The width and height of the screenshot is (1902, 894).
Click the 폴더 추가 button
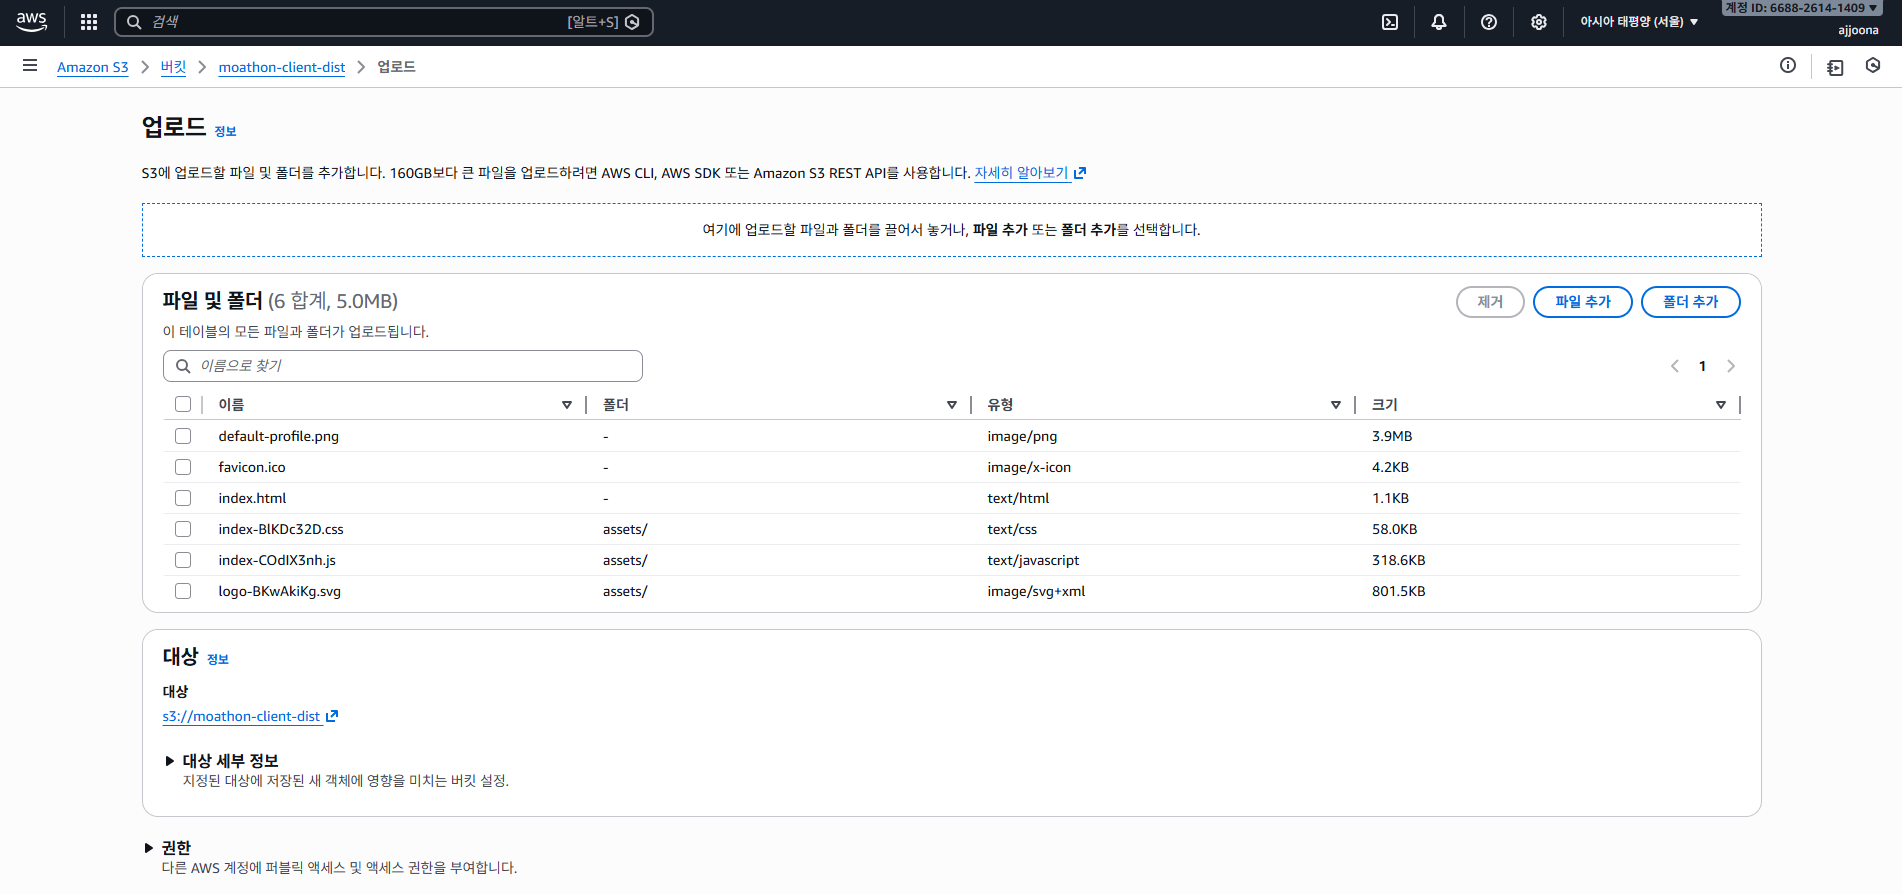(x=1690, y=302)
